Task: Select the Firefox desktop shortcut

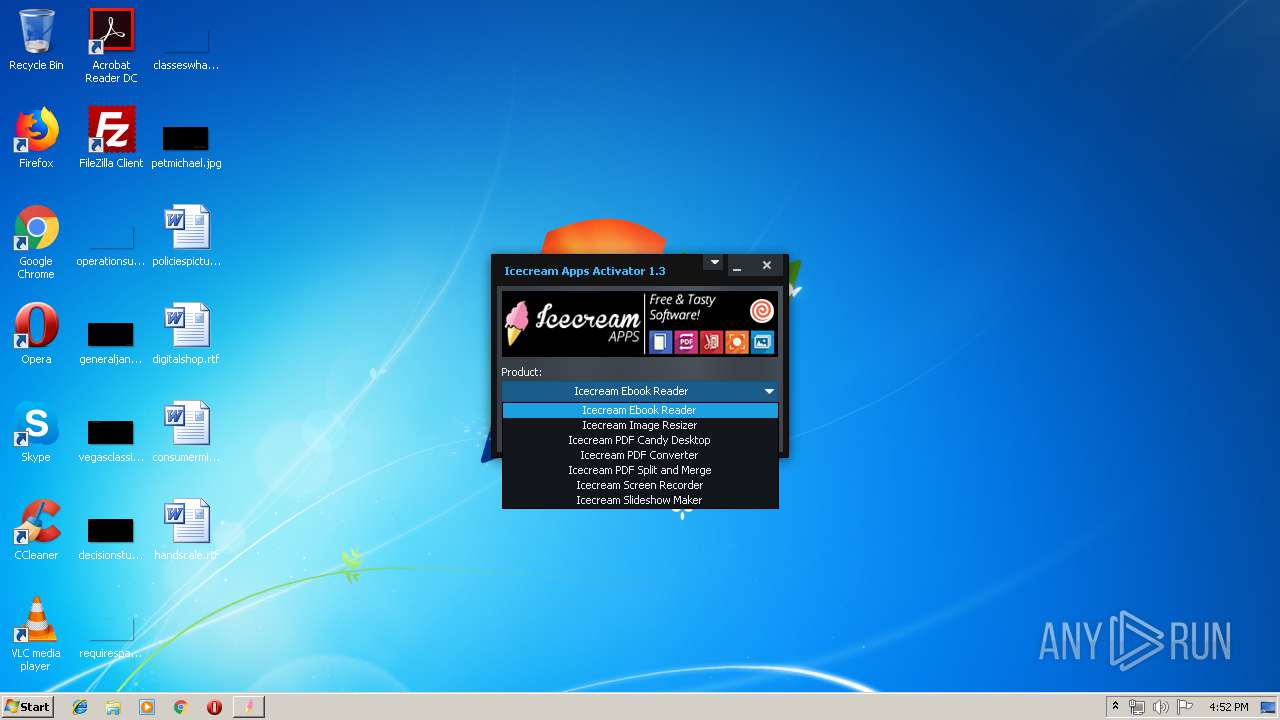Action: coord(36,138)
